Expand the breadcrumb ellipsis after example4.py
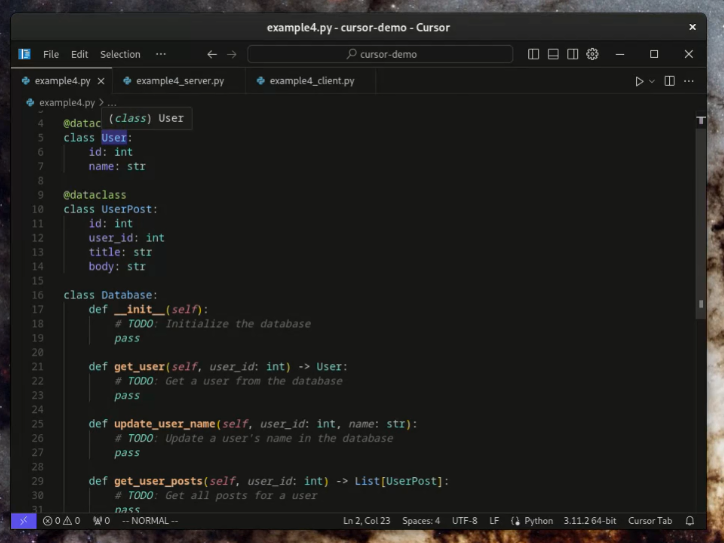Viewport: 724px width, 543px height. [x=112, y=103]
